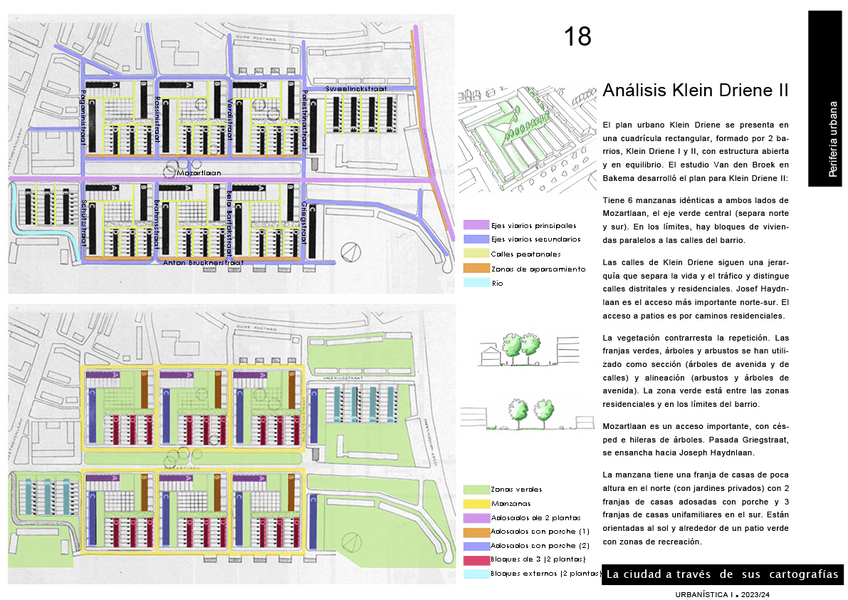This screenshot has width=848, height=600.
Task: Click La ciudad a través de sus cartografías banner
Action: click(723, 575)
